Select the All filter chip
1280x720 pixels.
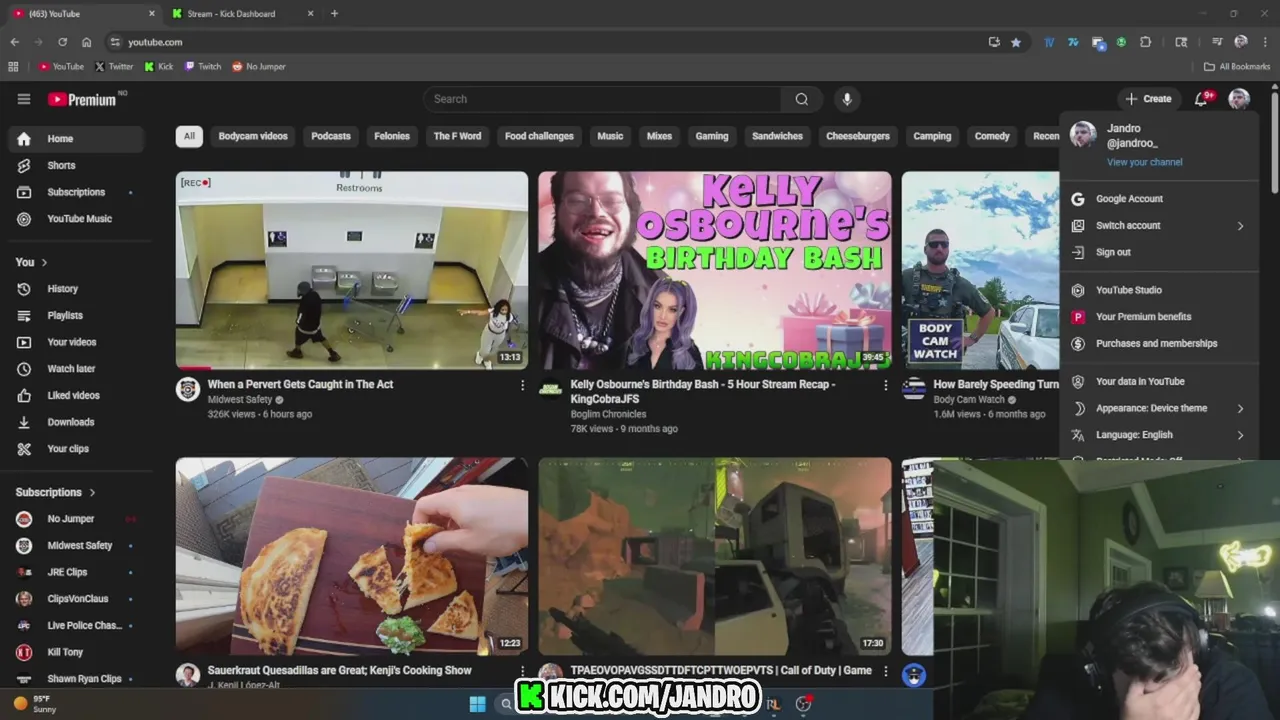pos(189,136)
